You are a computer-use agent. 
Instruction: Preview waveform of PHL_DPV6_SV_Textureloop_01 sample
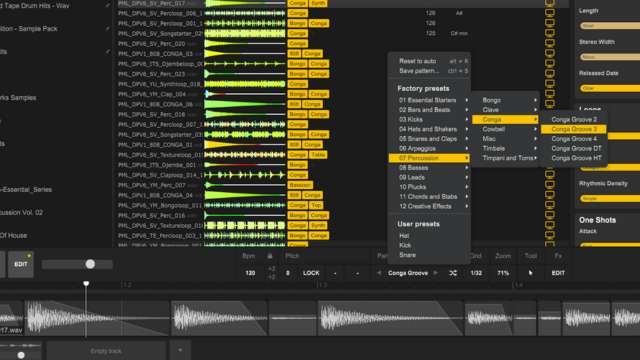244,155
